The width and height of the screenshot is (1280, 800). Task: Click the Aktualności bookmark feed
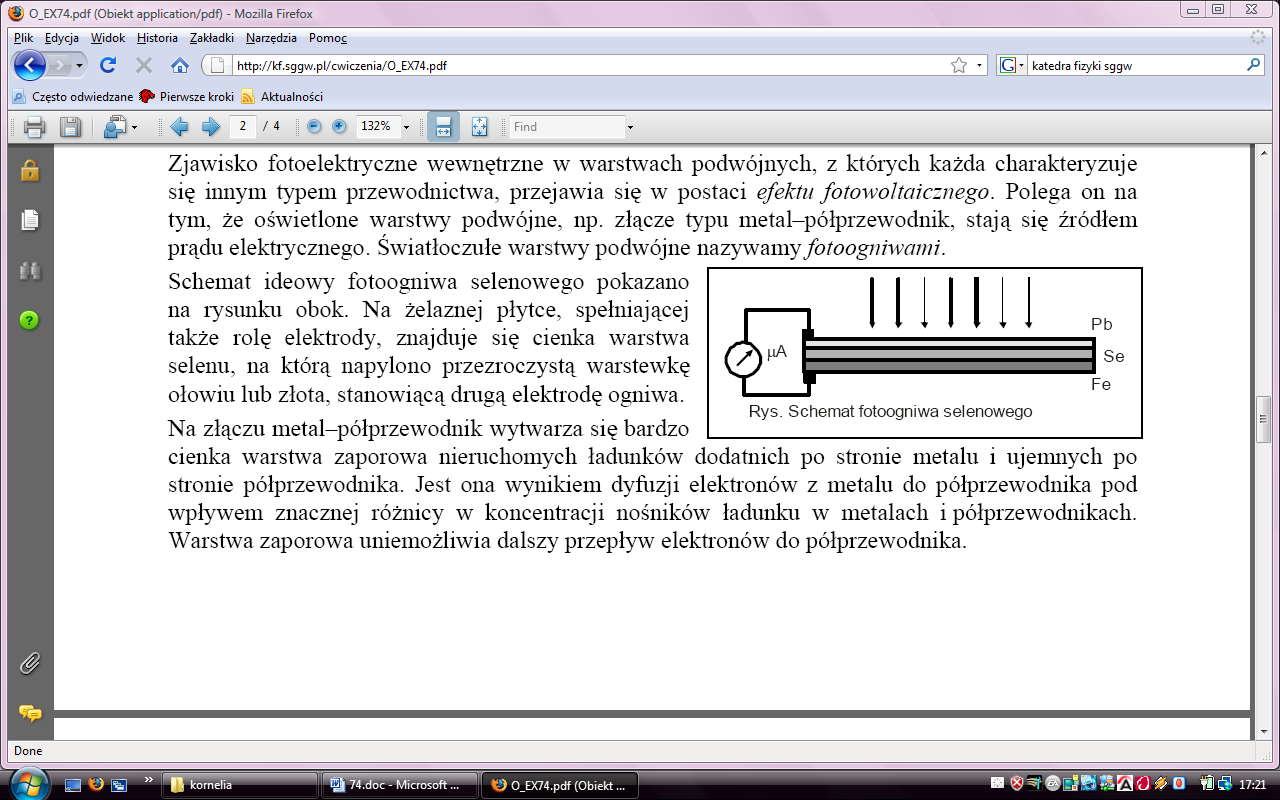[x=291, y=97]
